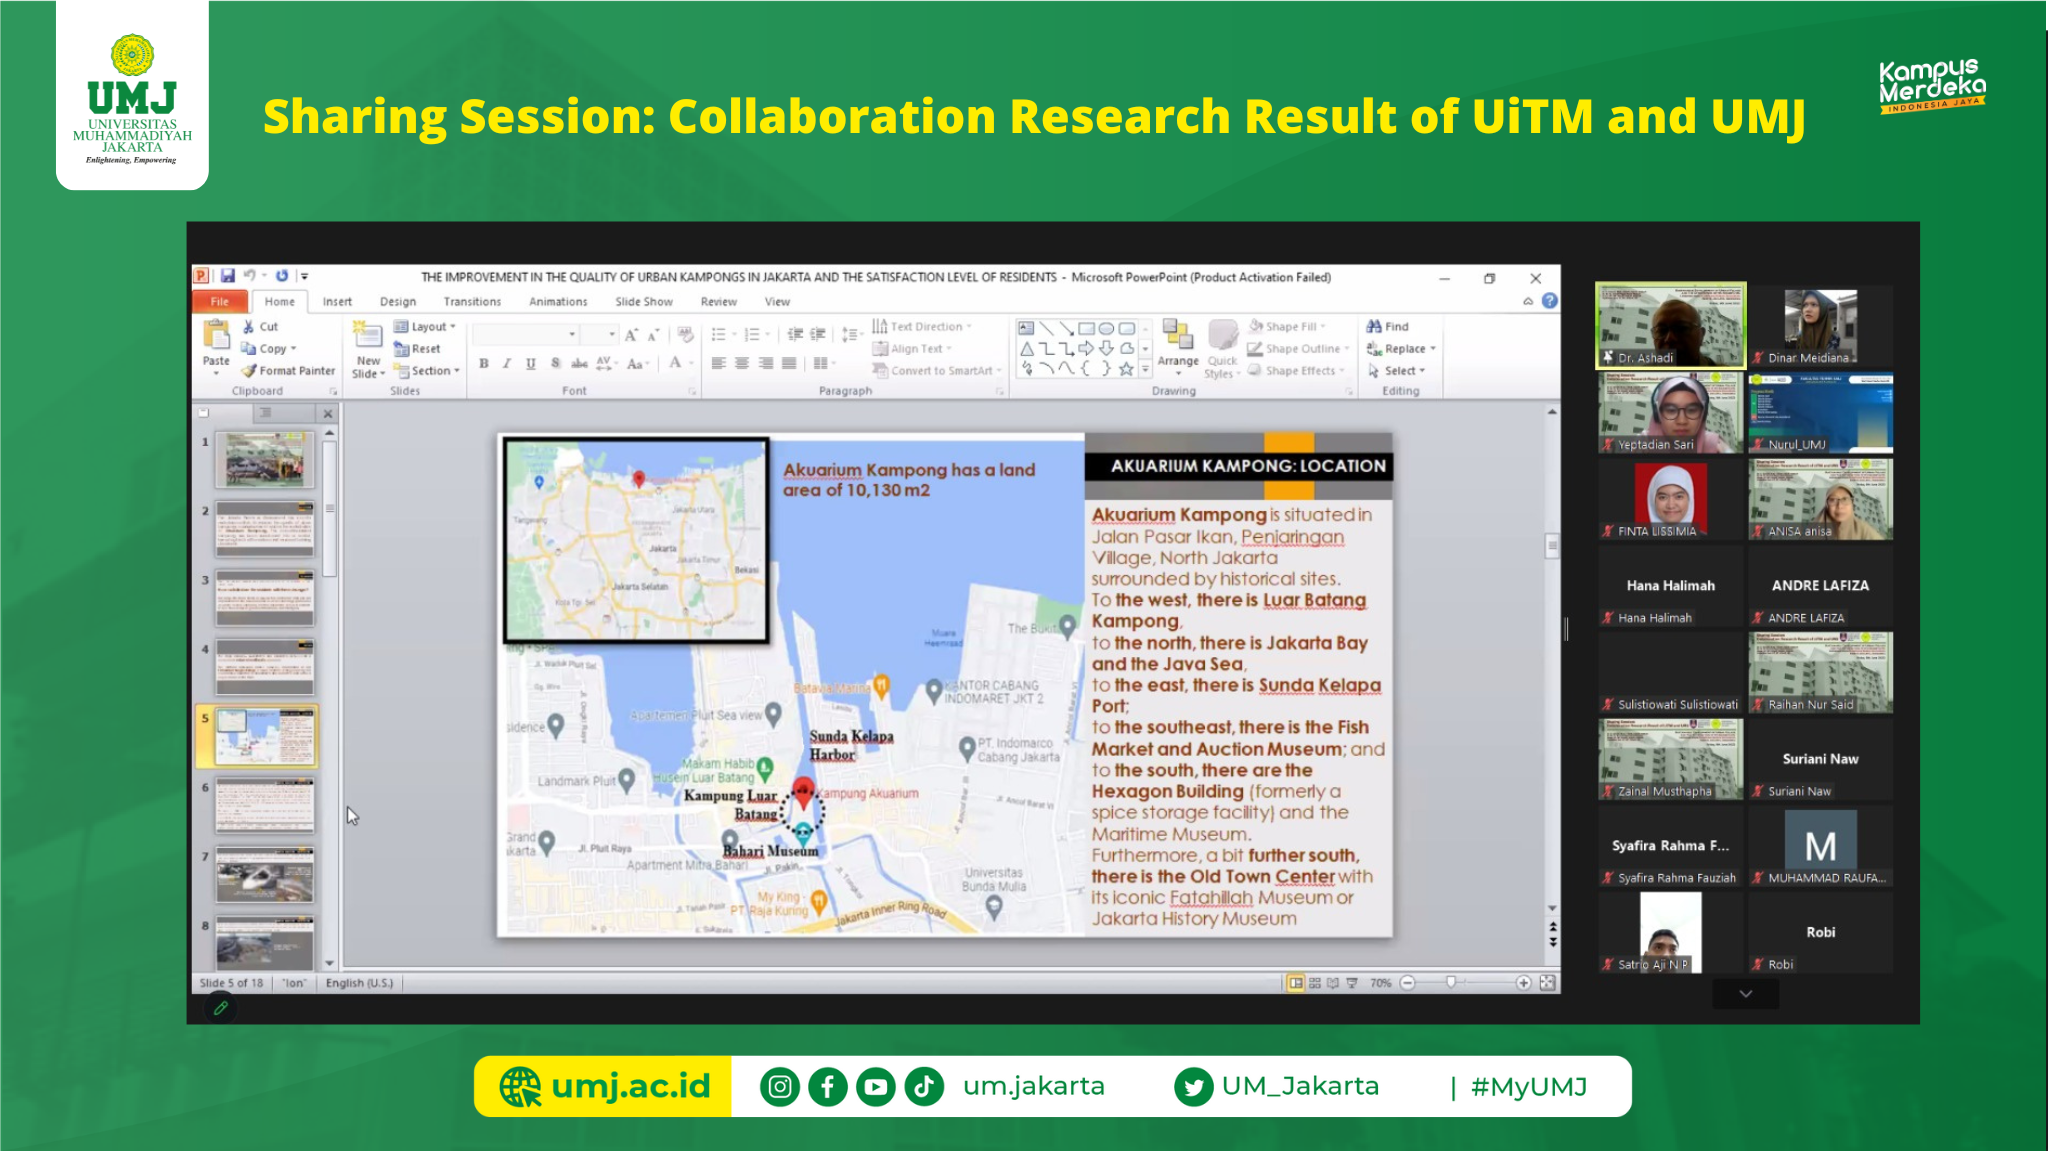Click the Cut scissors icon
Screen dimensions: 2048x1151
pos(248,327)
